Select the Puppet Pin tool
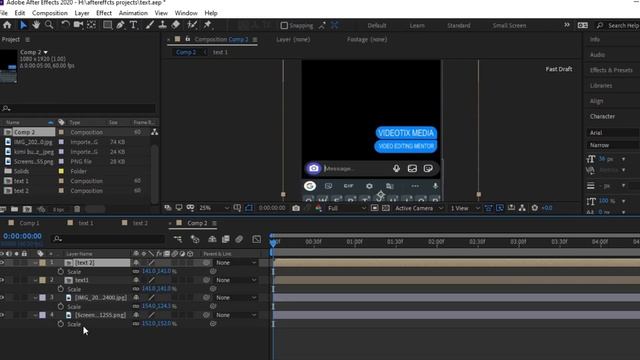Screen dimensions: 640x360 coord(207,25)
